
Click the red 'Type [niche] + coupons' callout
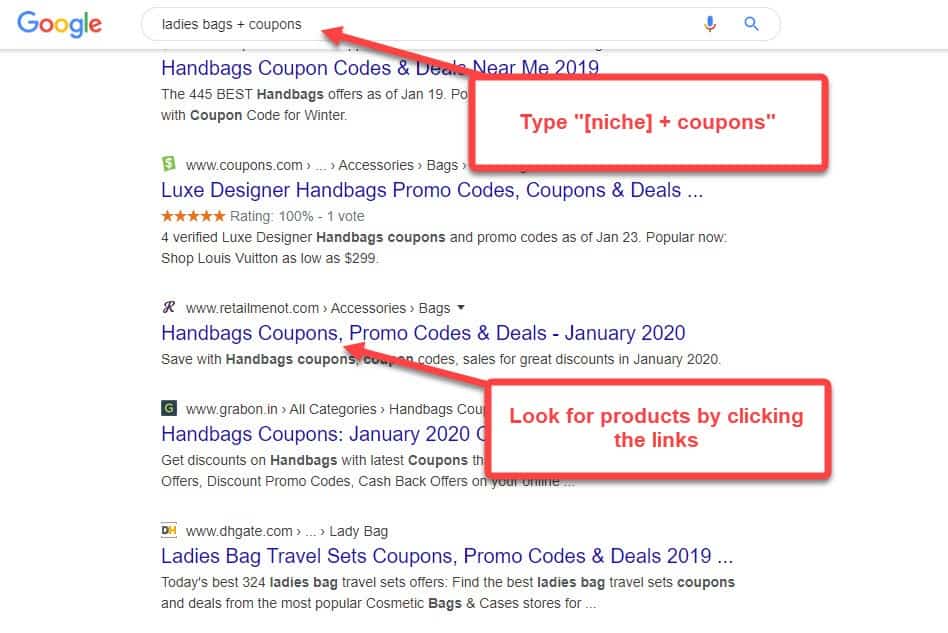tap(648, 122)
